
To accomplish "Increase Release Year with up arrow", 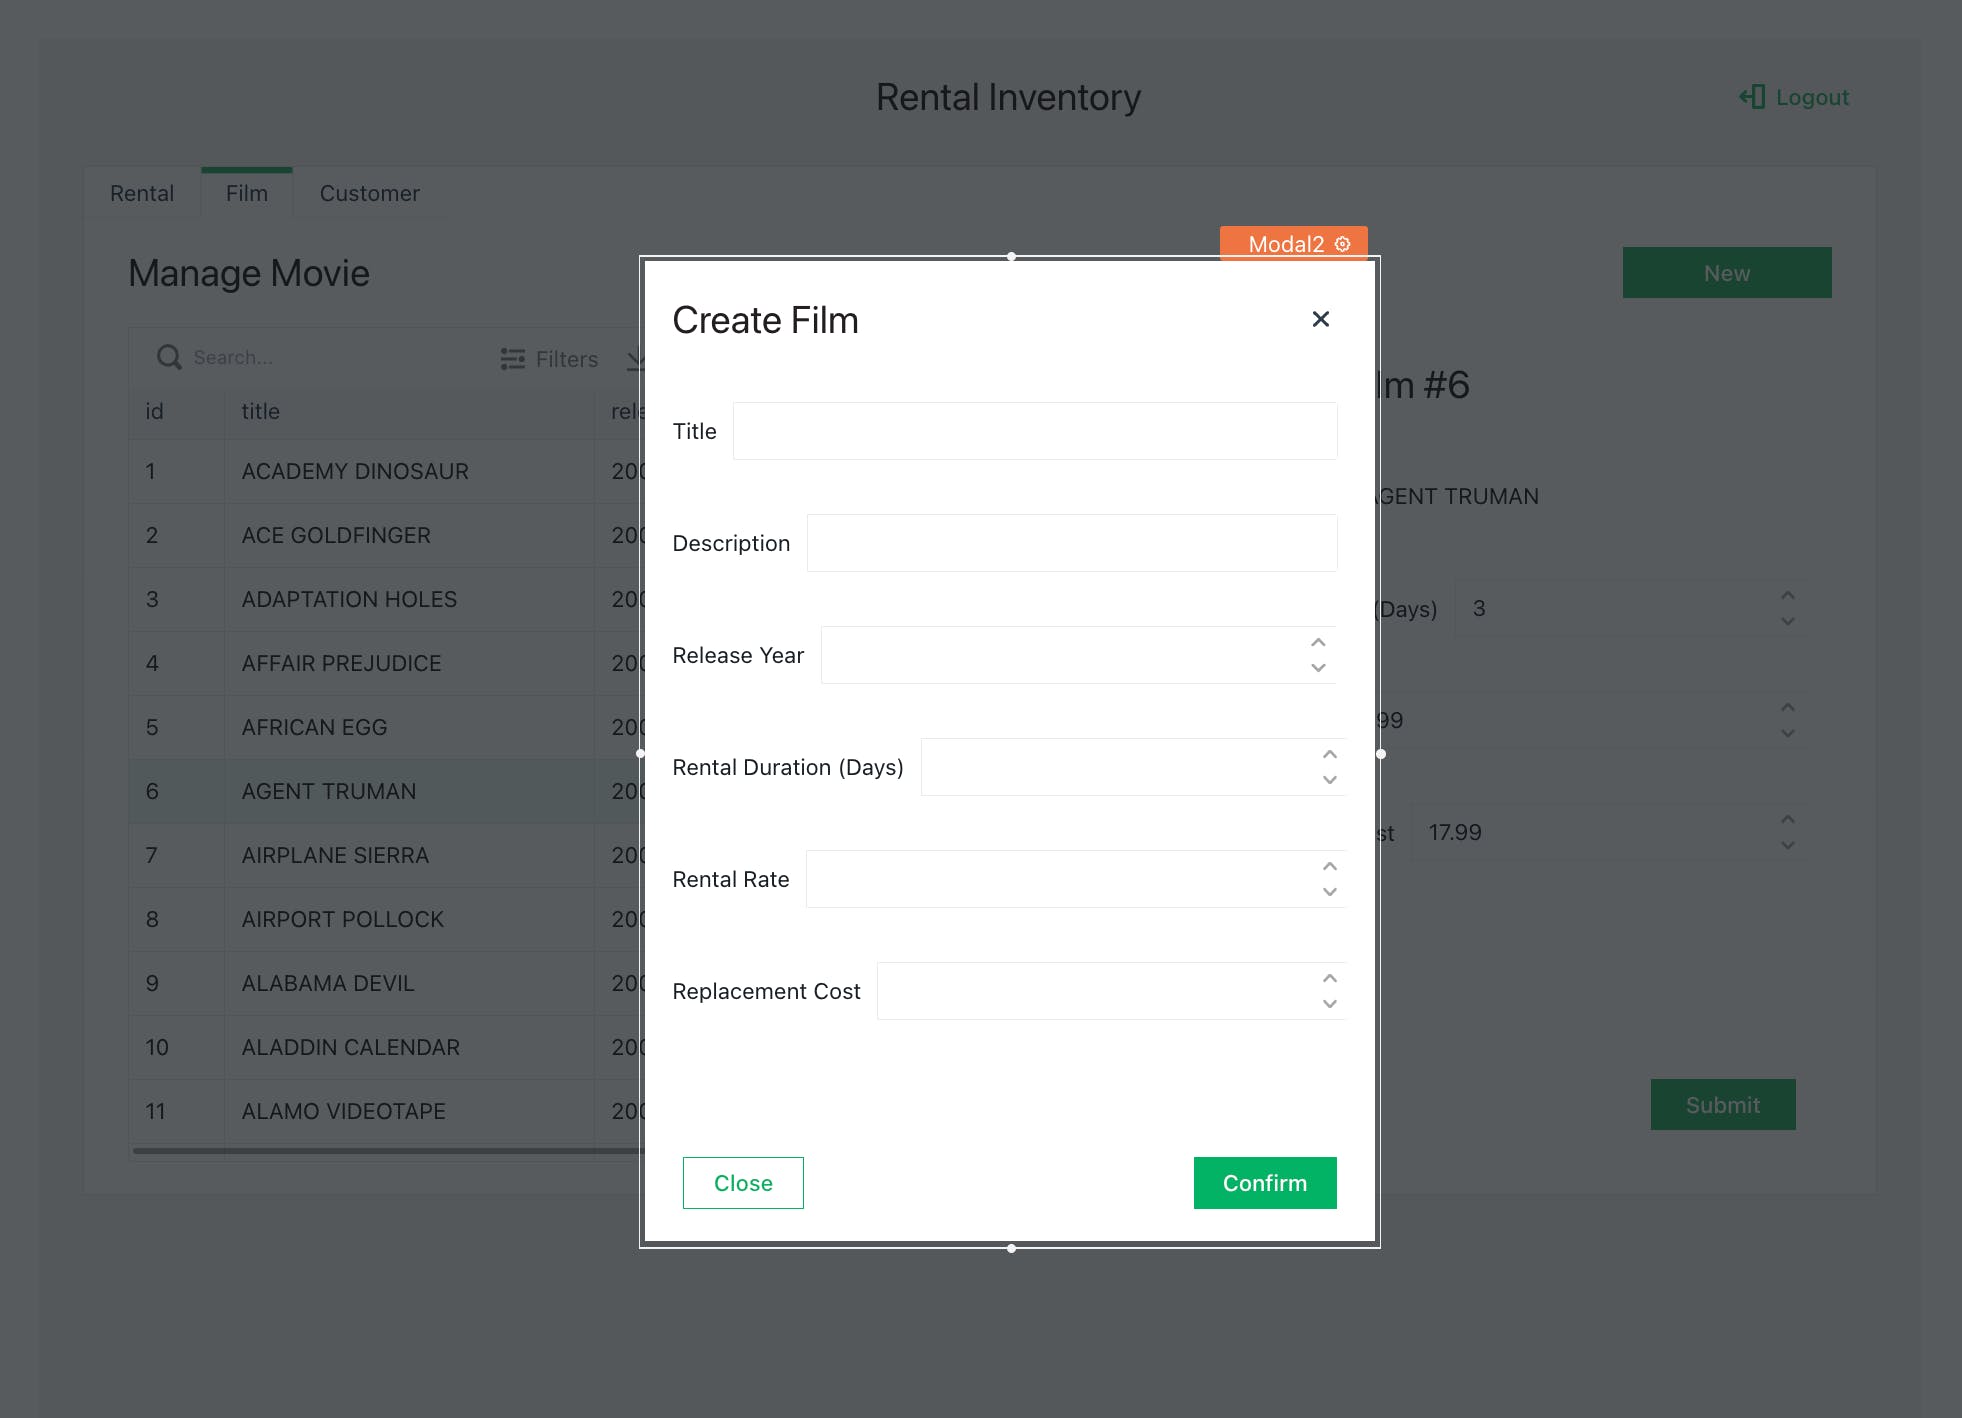I will click(1318, 643).
